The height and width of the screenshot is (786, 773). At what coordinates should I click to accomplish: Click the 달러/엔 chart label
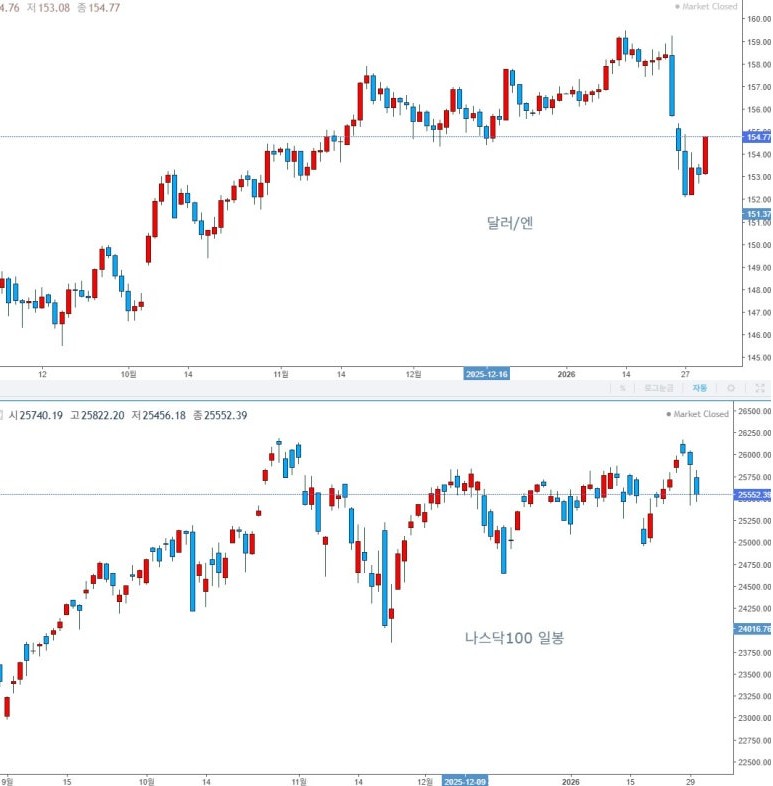[510, 223]
